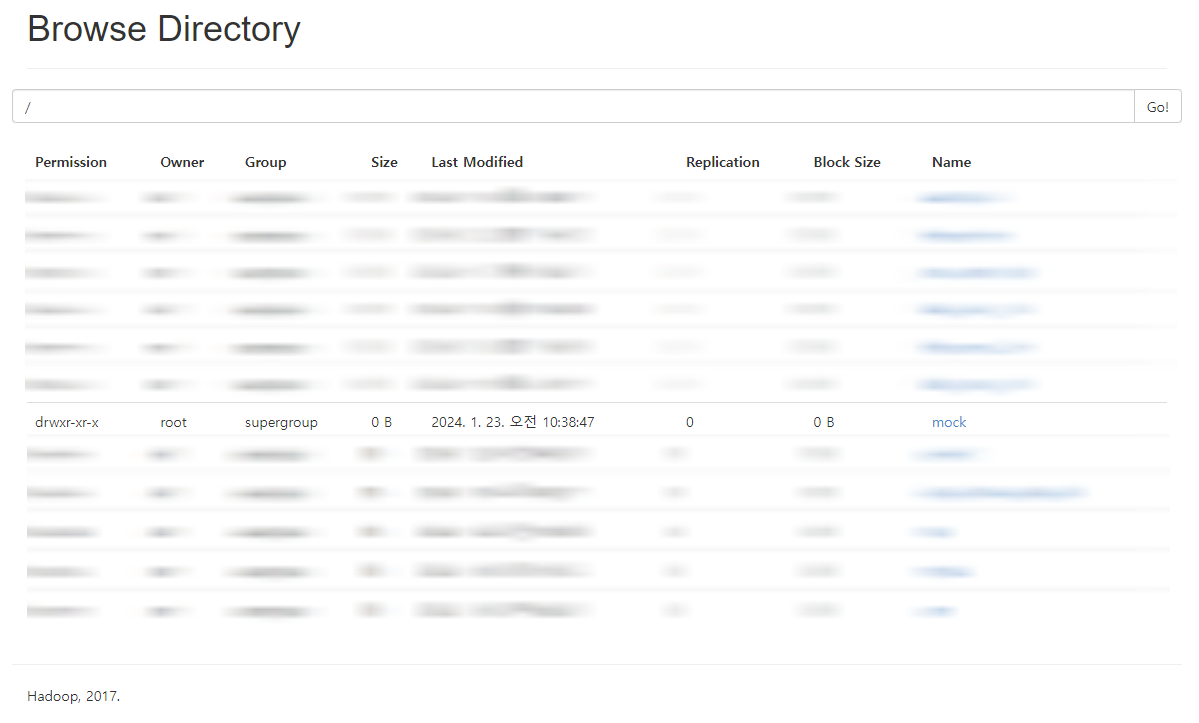Click the Block Size column header
Screen dimensions: 1199x723
[x=847, y=162]
